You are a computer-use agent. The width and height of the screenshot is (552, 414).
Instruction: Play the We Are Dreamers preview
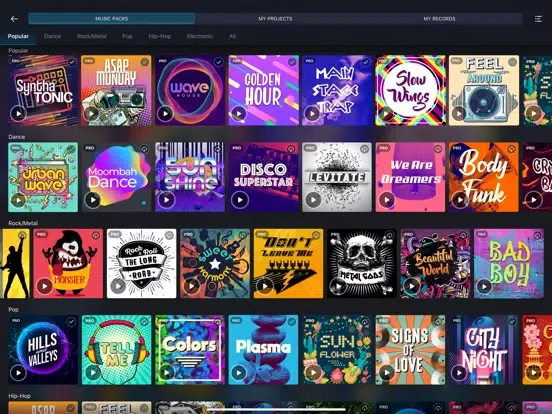click(x=387, y=200)
